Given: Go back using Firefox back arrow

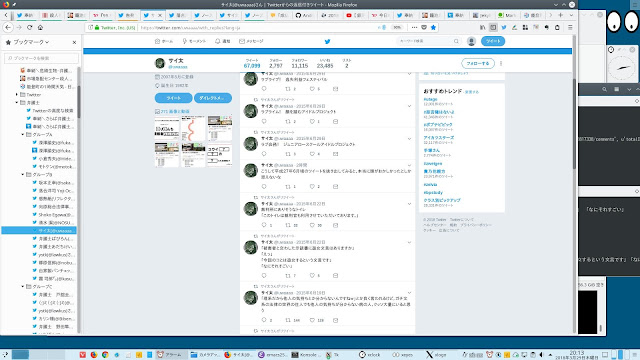Looking at the screenshot, I should point(8,27).
